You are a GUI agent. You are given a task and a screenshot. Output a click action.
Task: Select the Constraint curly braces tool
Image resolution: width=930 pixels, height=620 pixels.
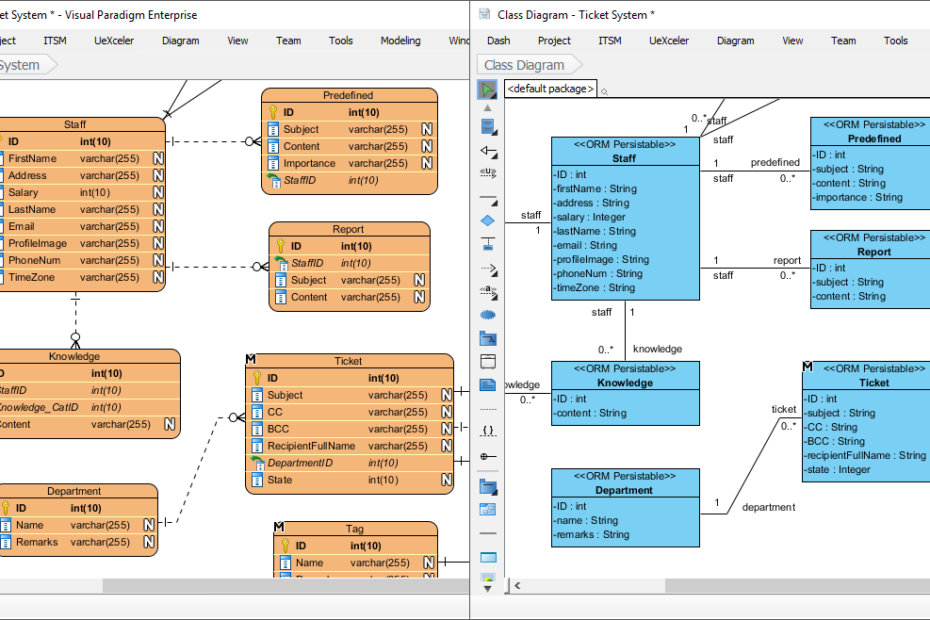click(x=487, y=430)
